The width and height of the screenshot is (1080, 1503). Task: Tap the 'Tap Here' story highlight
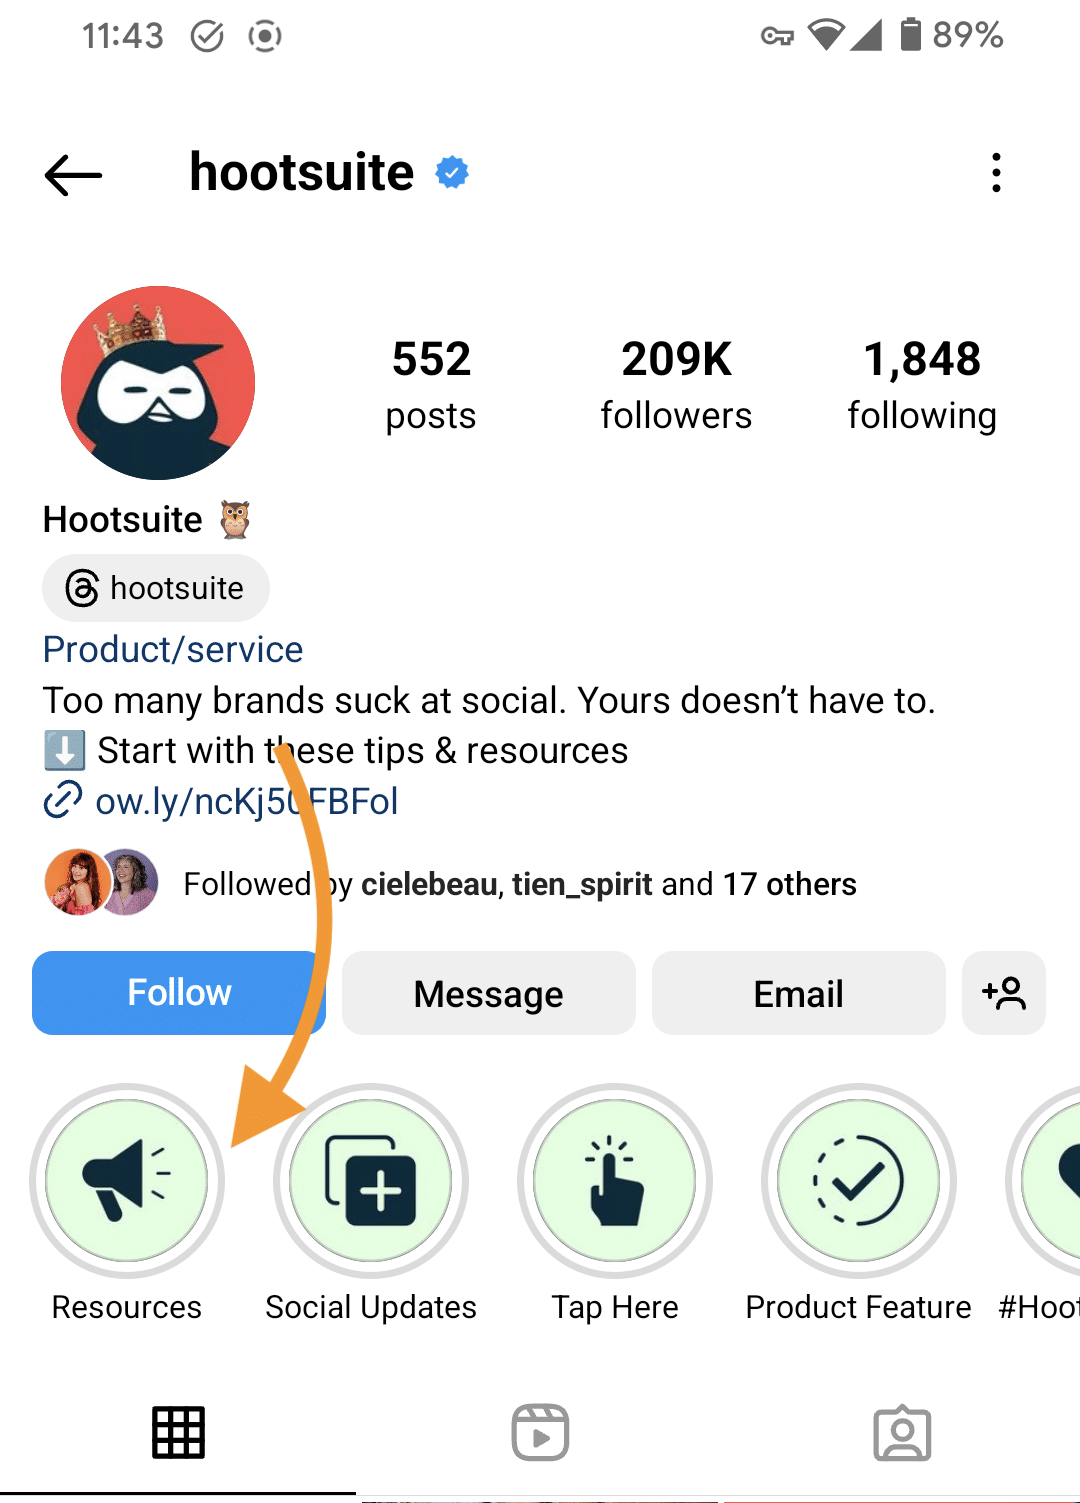[614, 1181]
